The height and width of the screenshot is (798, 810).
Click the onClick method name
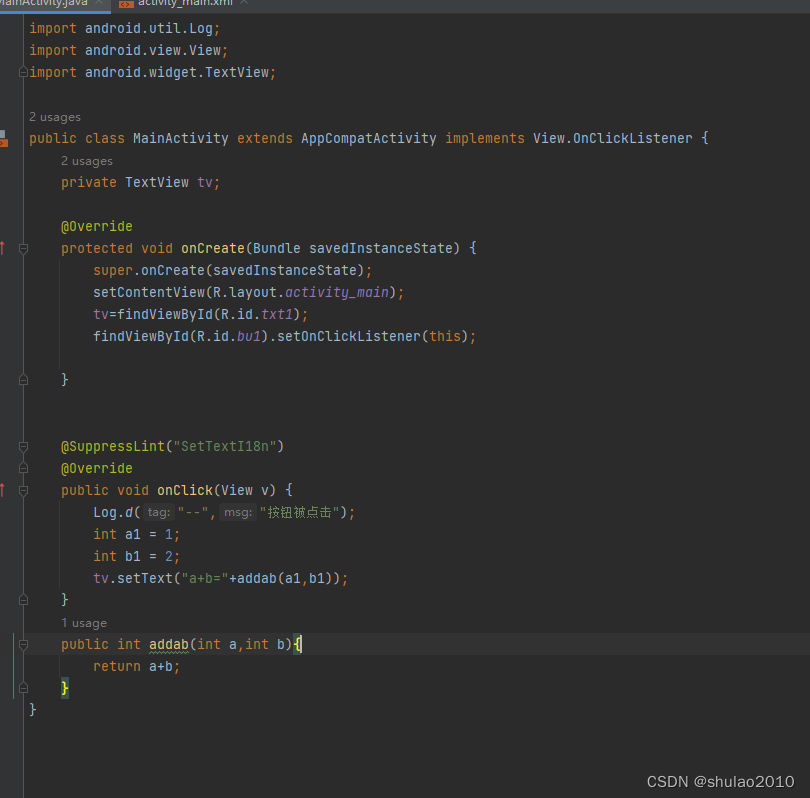(x=185, y=490)
